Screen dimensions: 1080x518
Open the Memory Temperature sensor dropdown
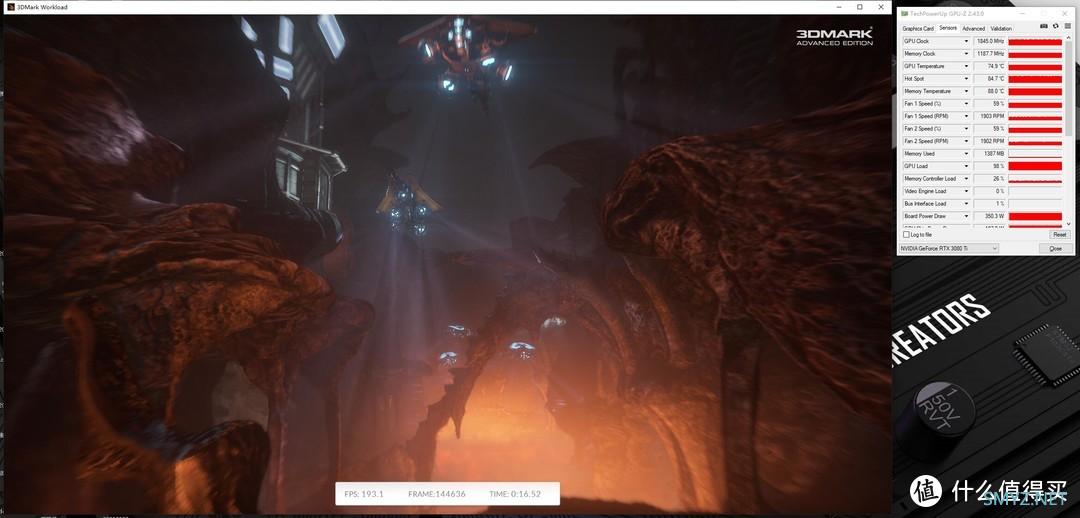coord(966,91)
